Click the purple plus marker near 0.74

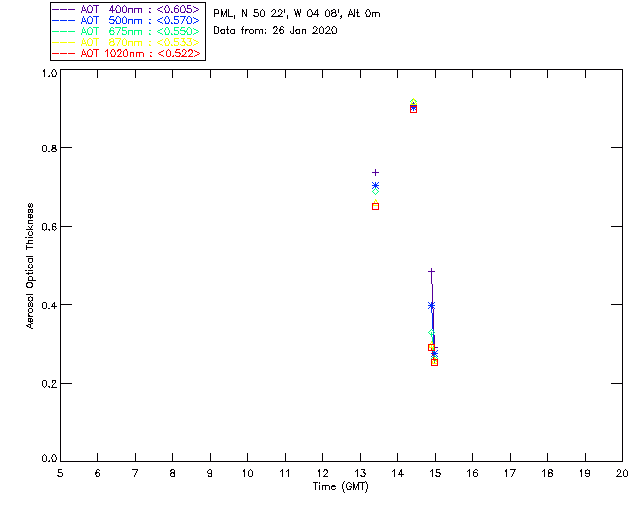[376, 173]
